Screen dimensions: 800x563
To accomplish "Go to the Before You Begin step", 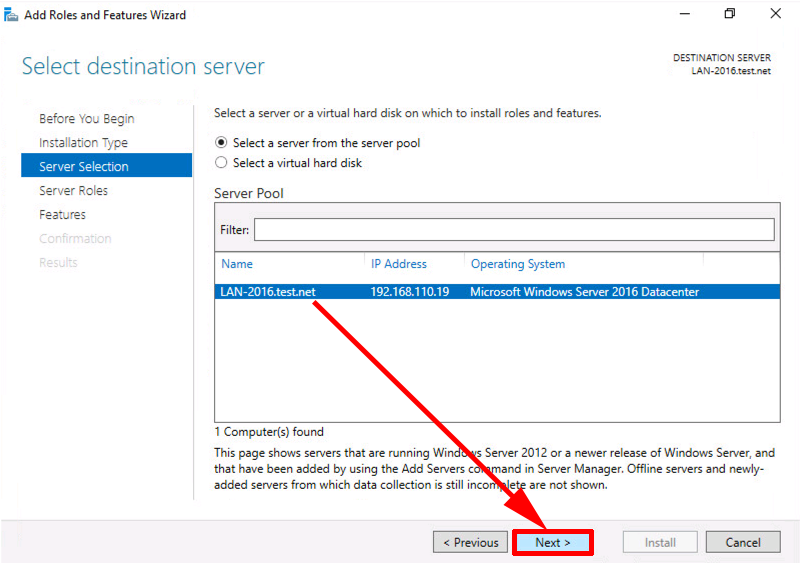I will [87, 118].
